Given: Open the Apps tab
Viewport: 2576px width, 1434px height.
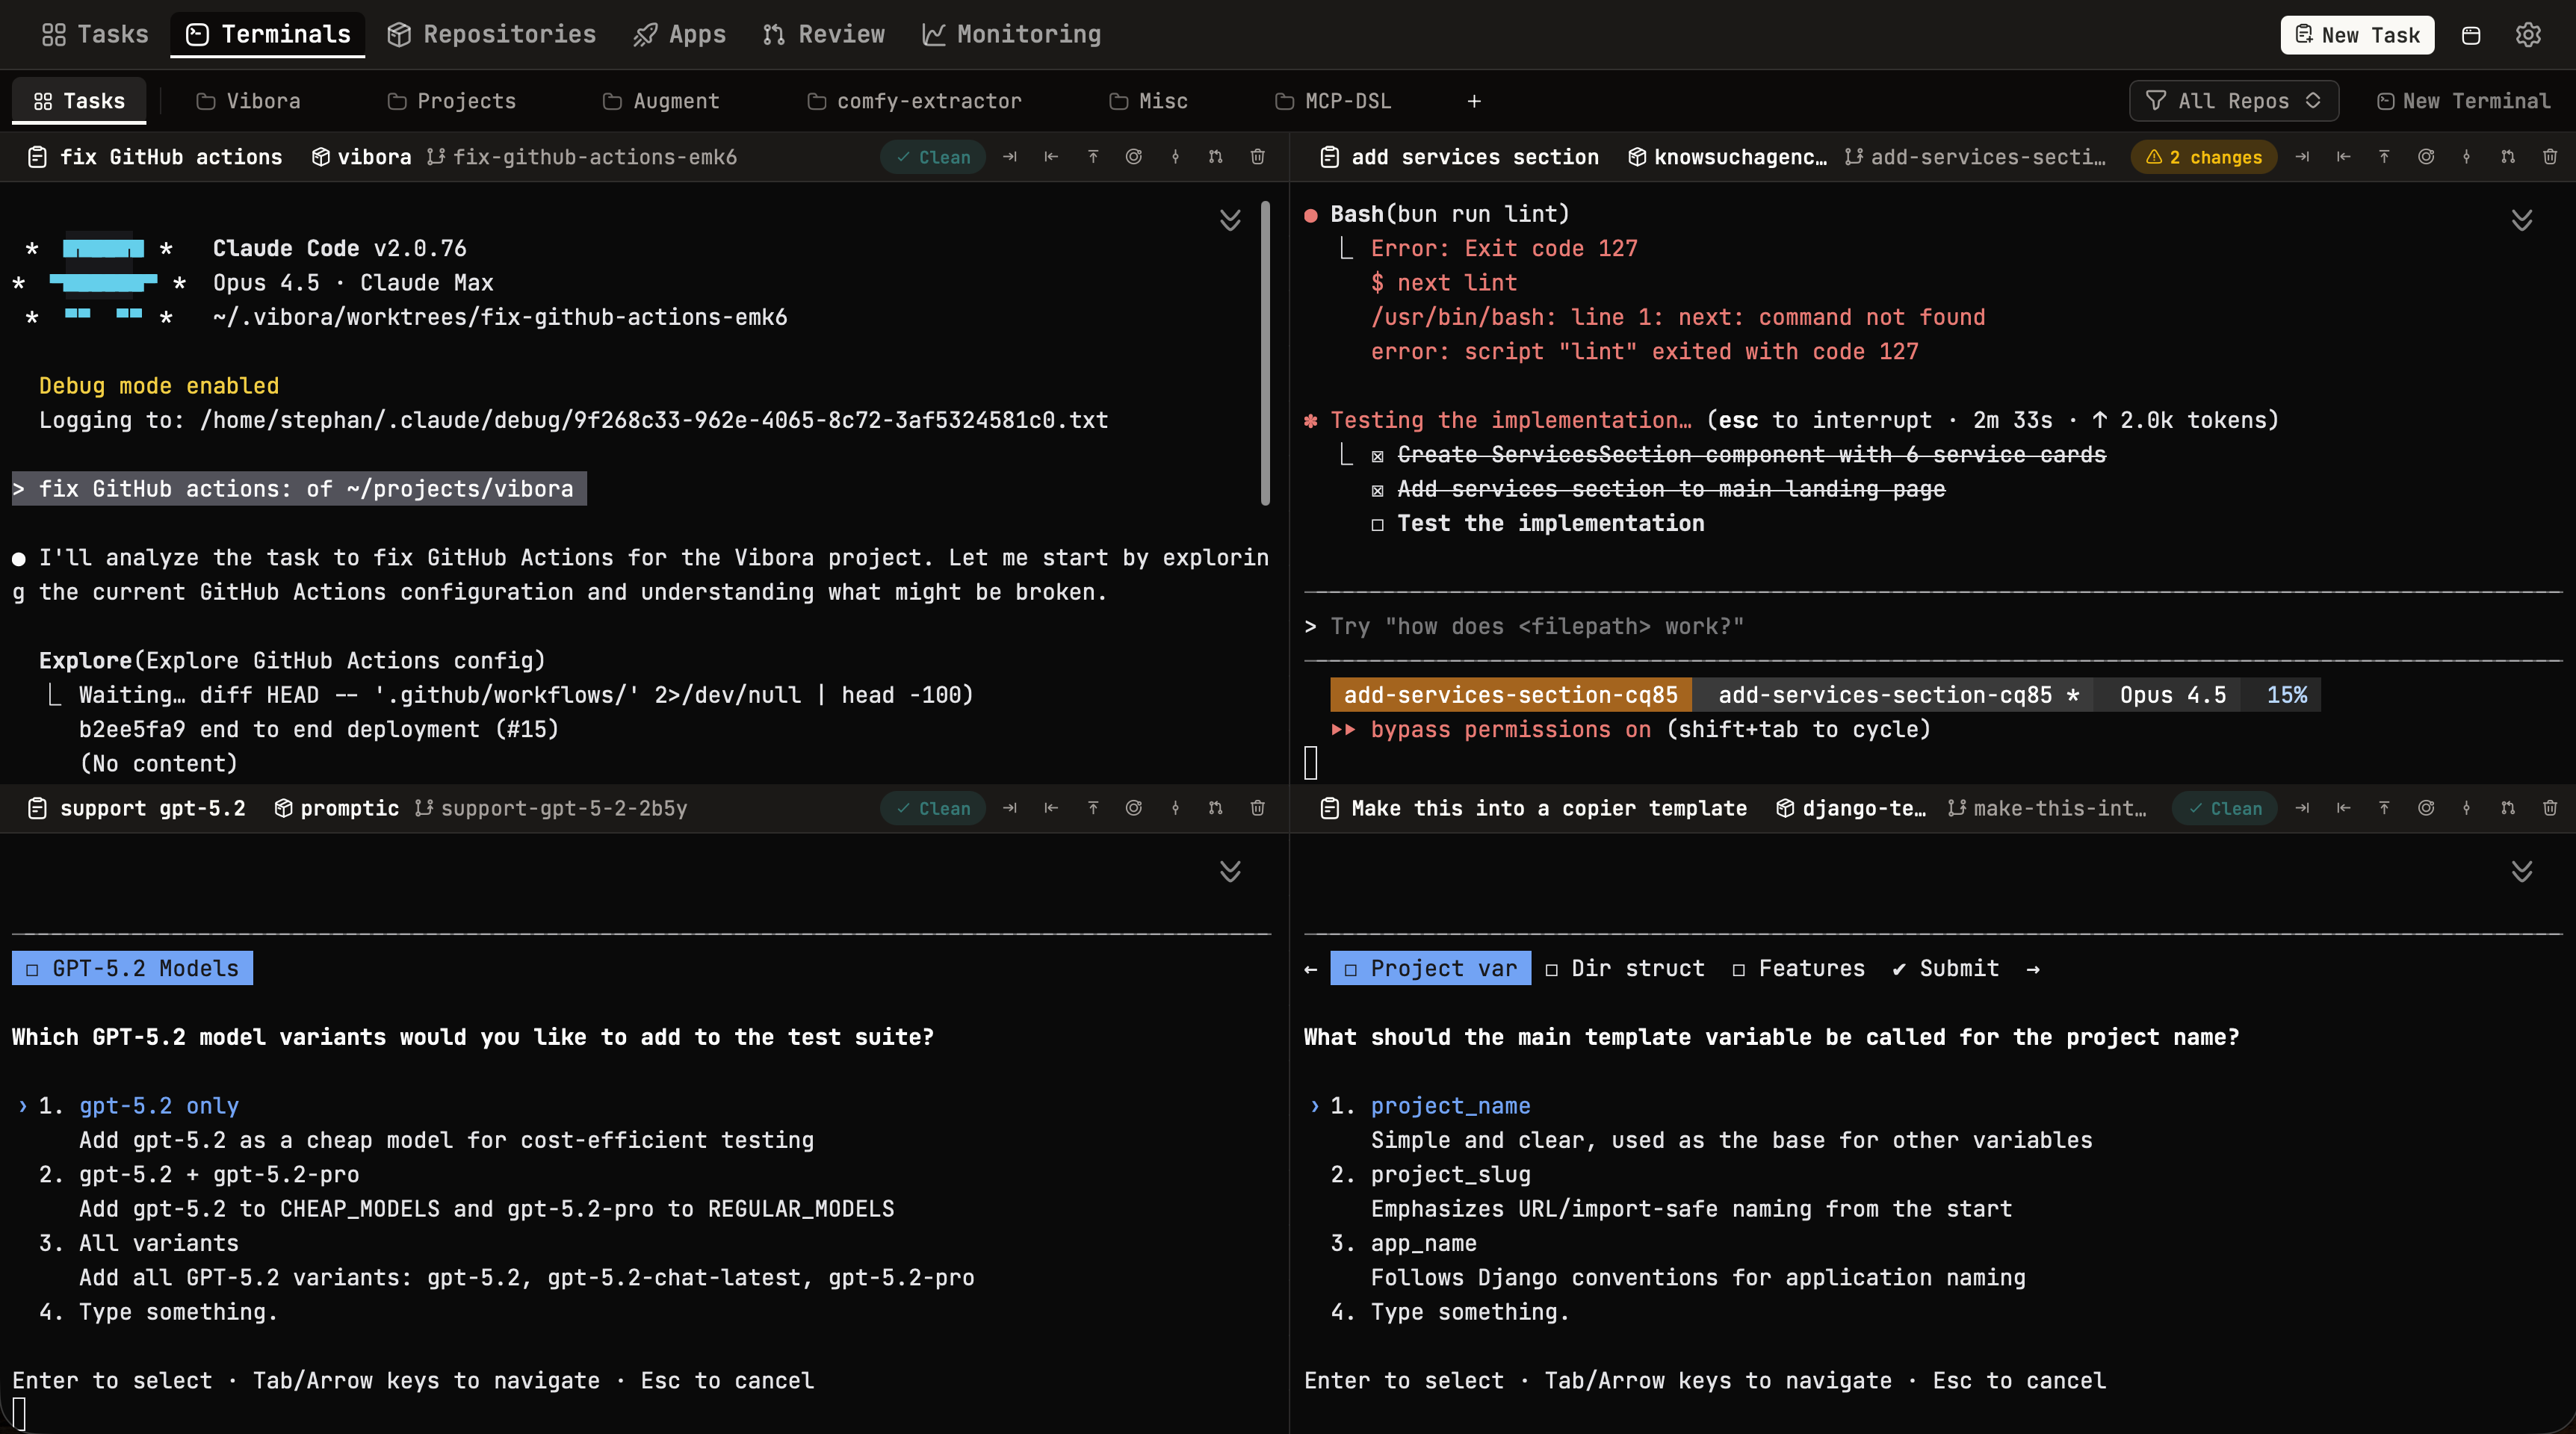Looking at the screenshot, I should (x=680, y=35).
